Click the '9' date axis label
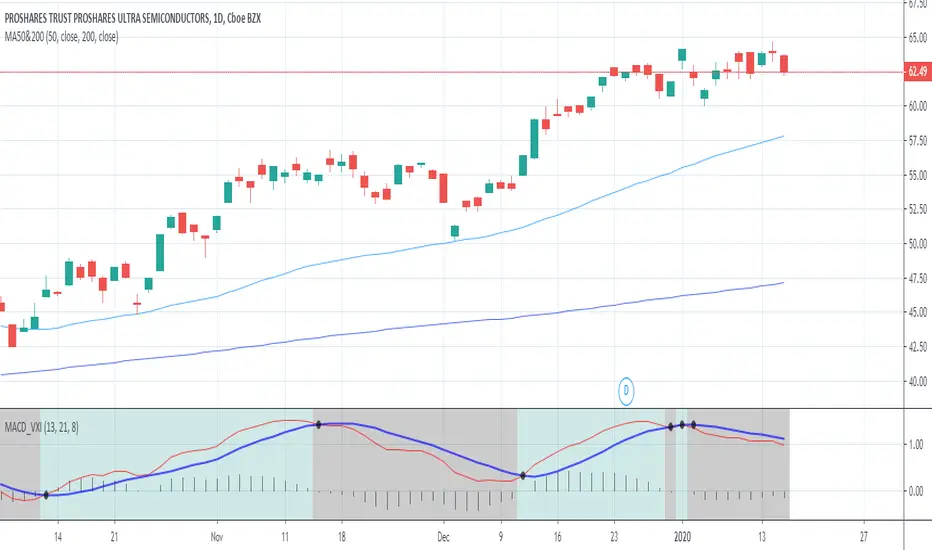932x550 pixels. (500, 537)
